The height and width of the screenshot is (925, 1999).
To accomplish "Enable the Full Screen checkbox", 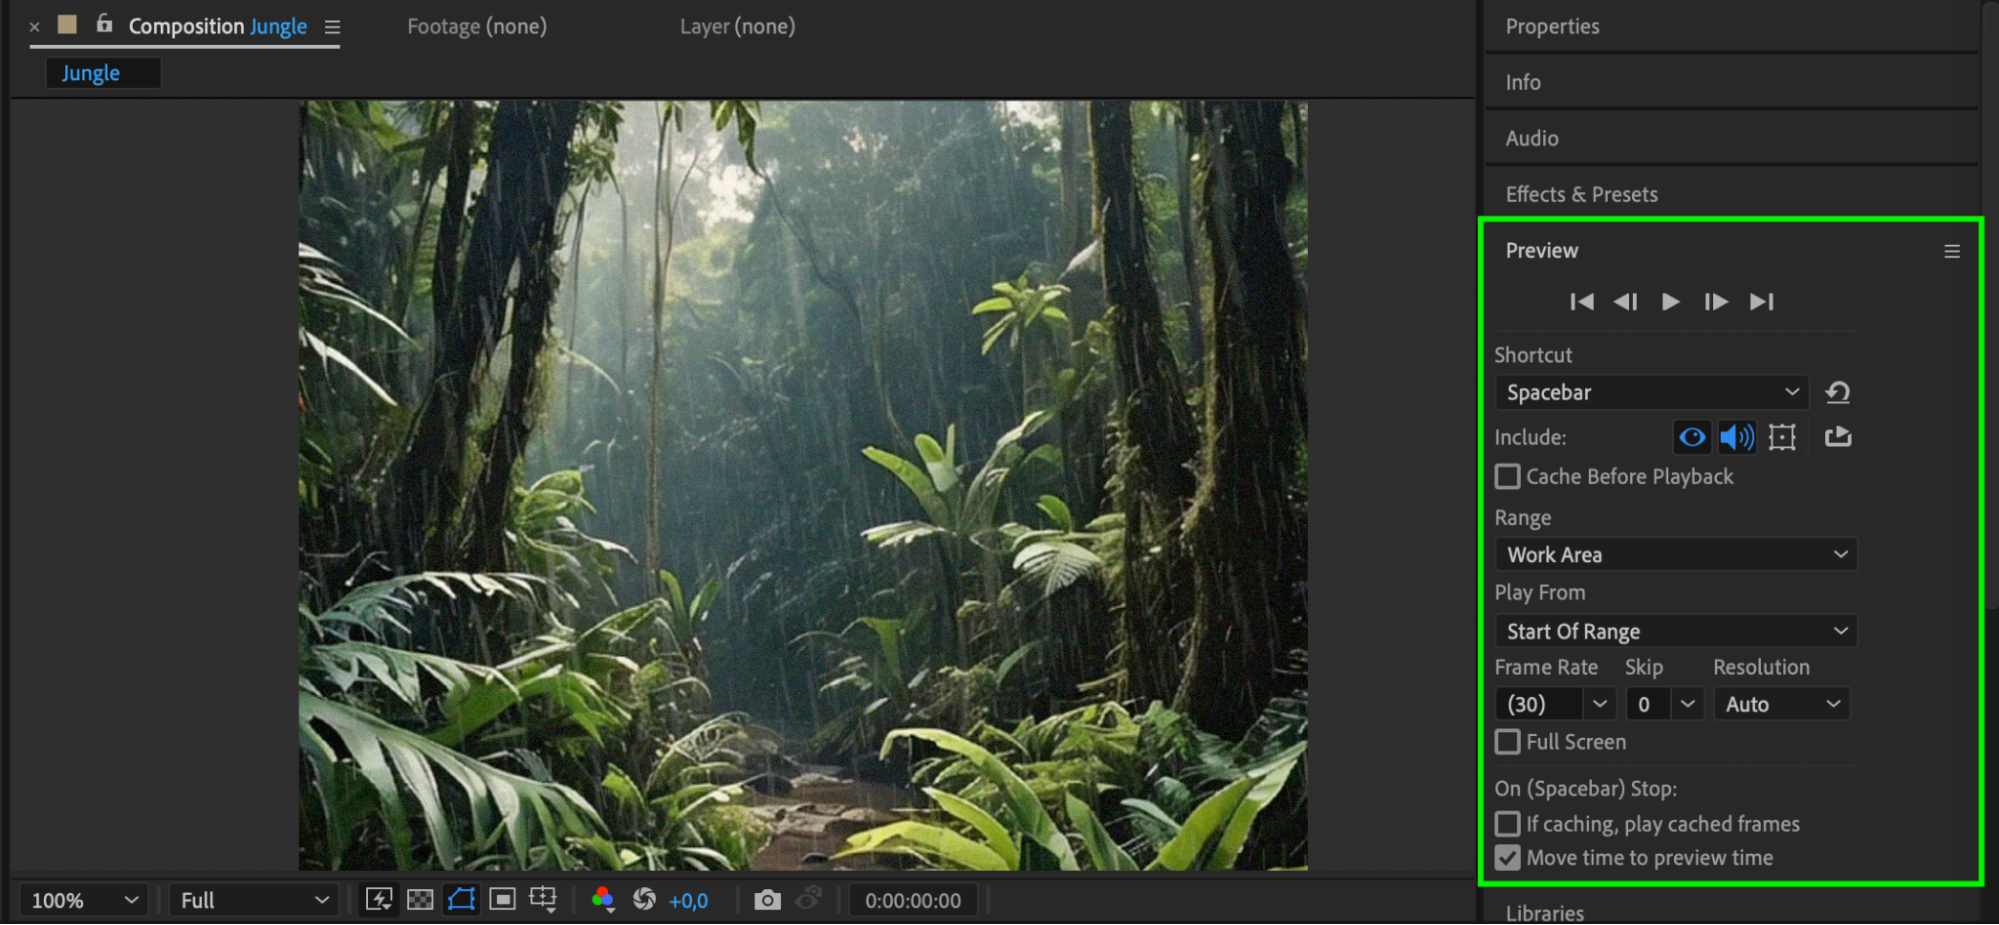I will click(x=1508, y=742).
